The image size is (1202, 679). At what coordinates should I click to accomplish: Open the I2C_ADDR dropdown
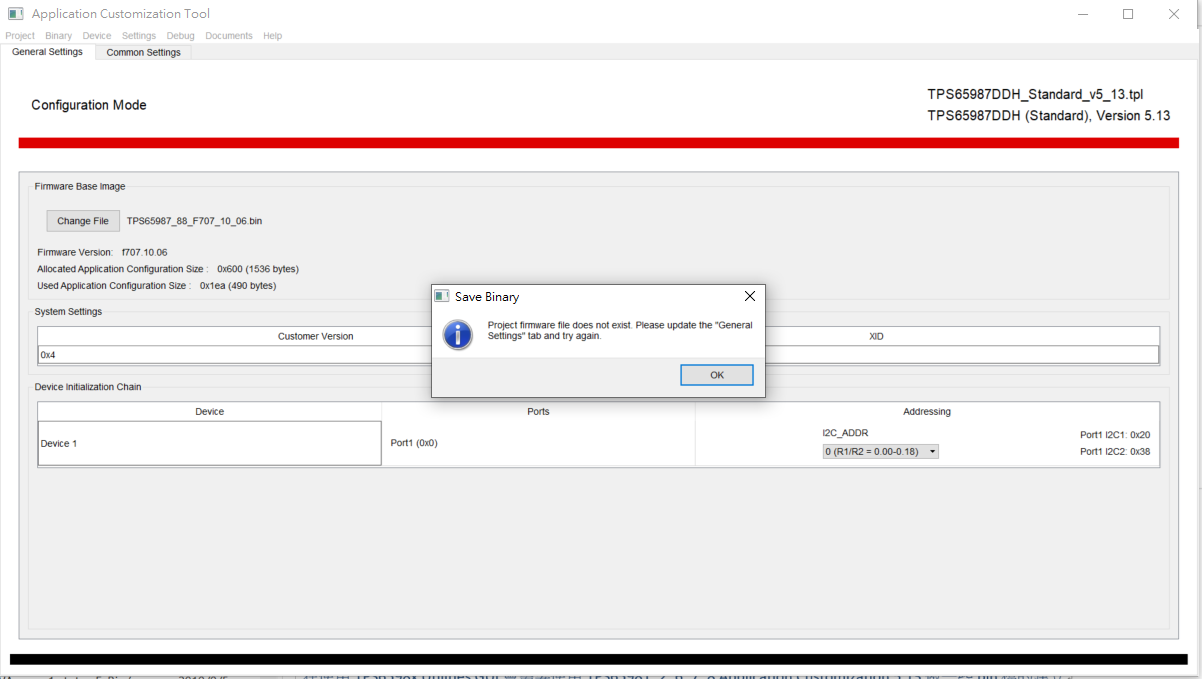pyautogui.click(x=880, y=452)
